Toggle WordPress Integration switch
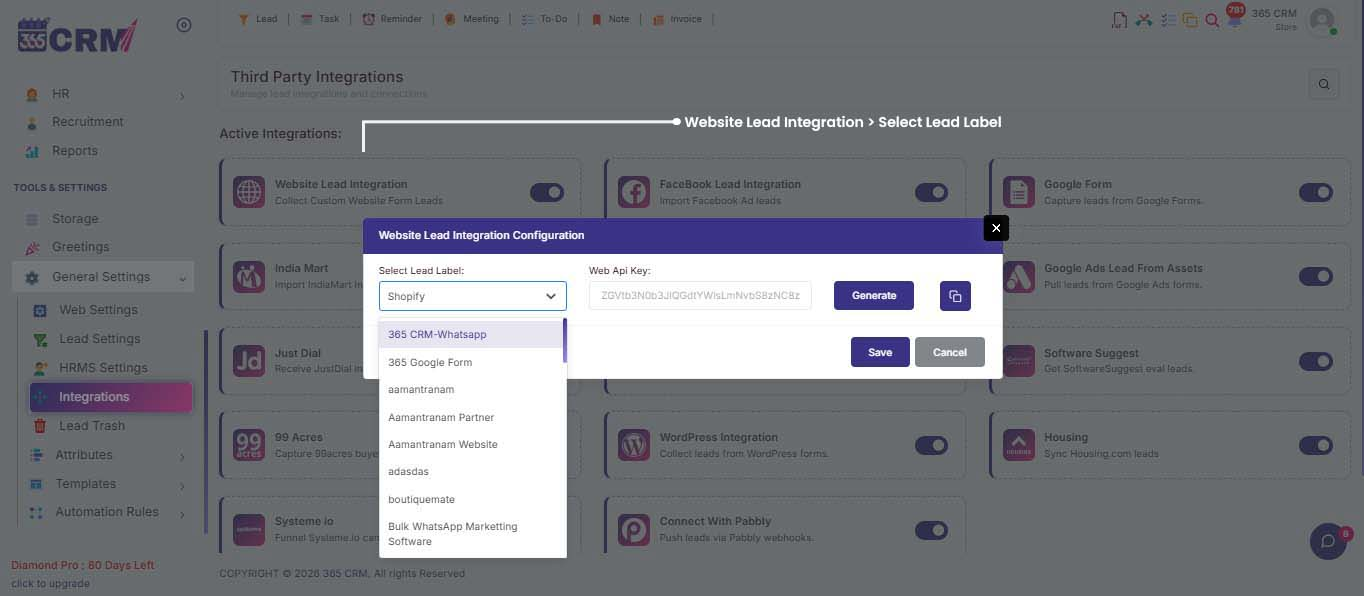Viewport: 1364px width, 596px height. click(x=931, y=445)
